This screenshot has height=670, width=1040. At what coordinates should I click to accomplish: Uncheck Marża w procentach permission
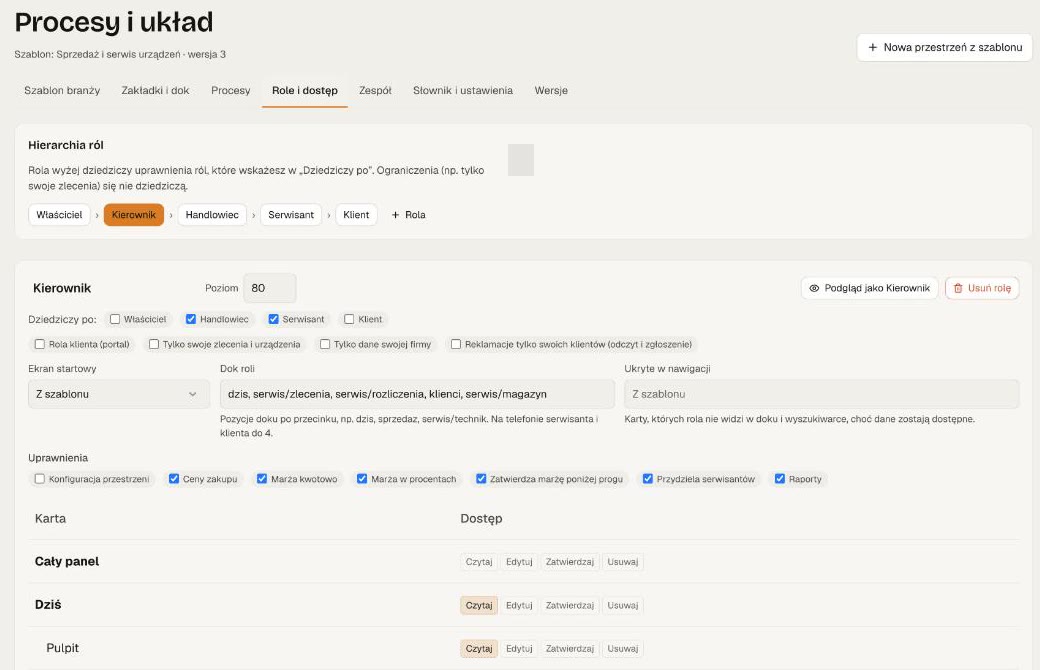point(362,479)
